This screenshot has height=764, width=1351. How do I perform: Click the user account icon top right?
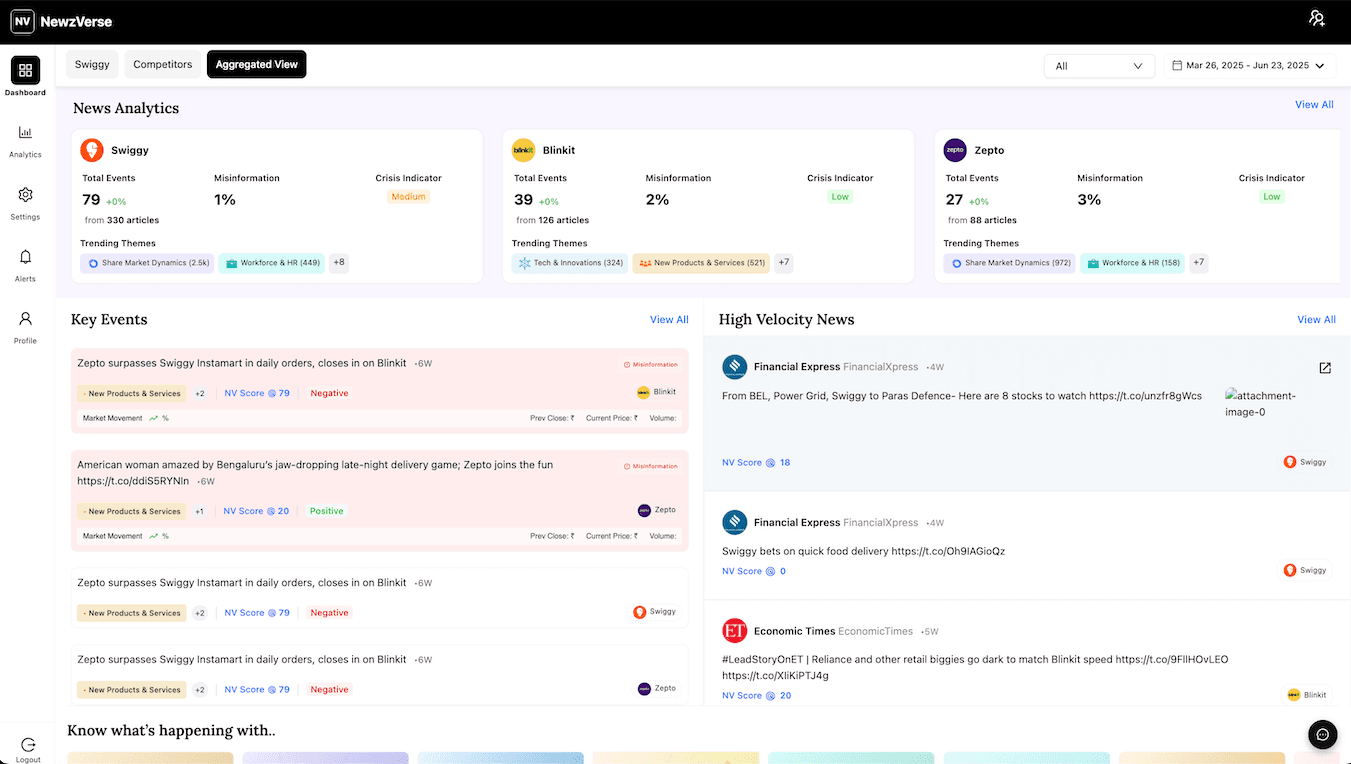pyautogui.click(x=1317, y=19)
